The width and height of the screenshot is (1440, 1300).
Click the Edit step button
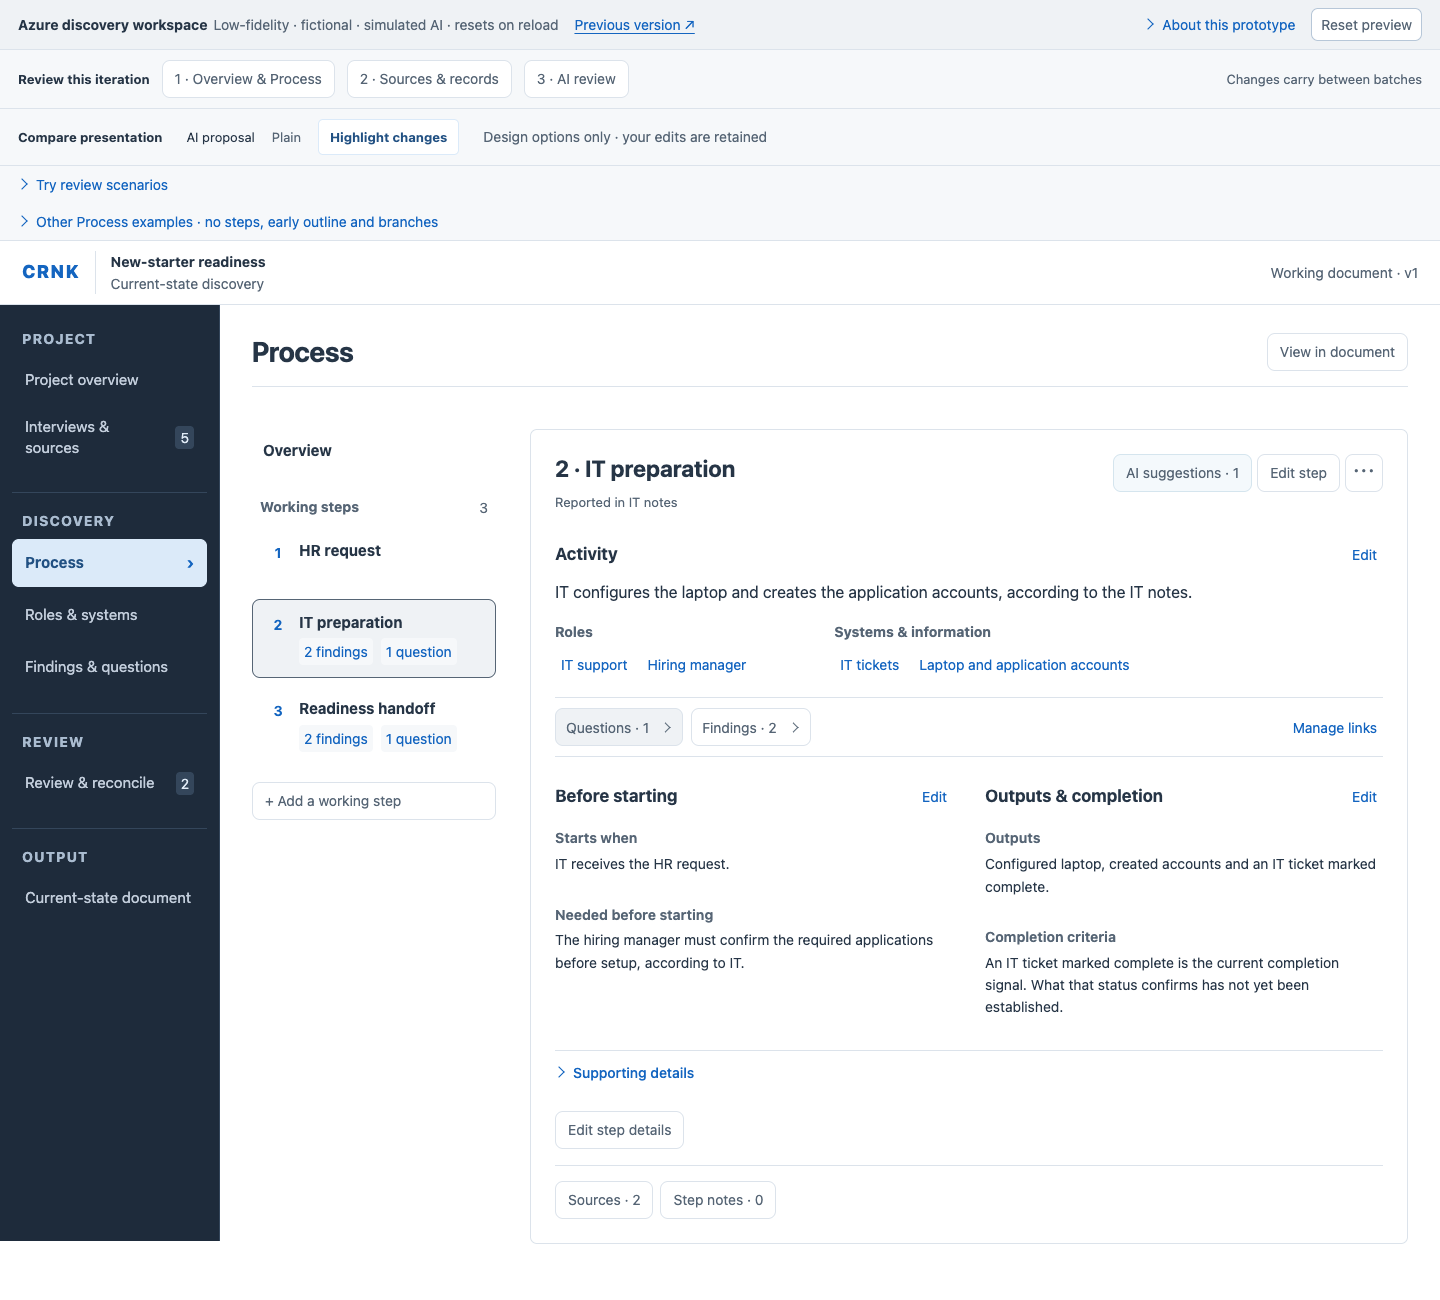pyautogui.click(x=1298, y=473)
